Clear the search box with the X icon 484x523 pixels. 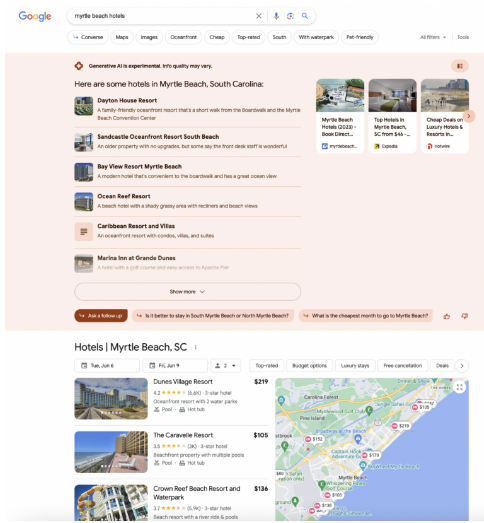[259, 16]
